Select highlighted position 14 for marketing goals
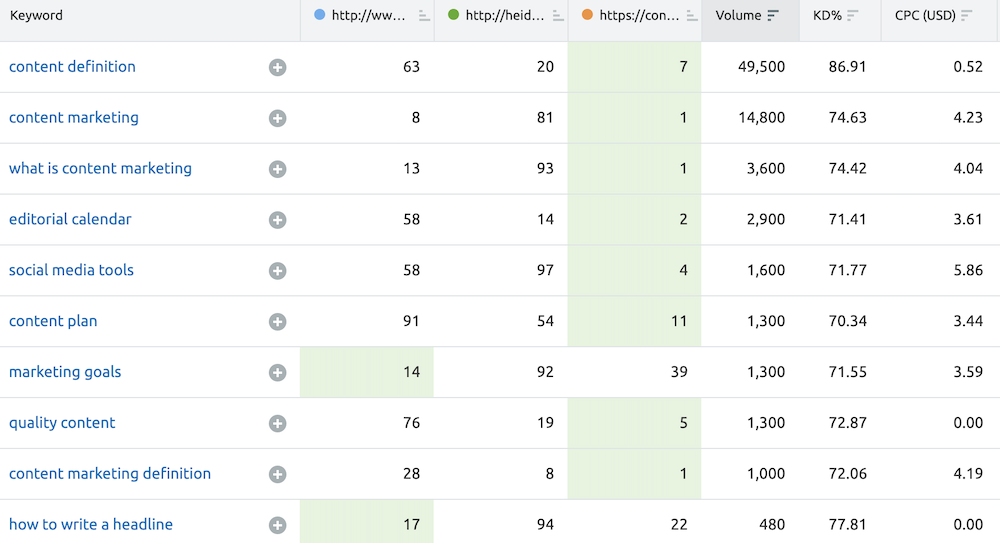1000x543 pixels. pos(410,372)
